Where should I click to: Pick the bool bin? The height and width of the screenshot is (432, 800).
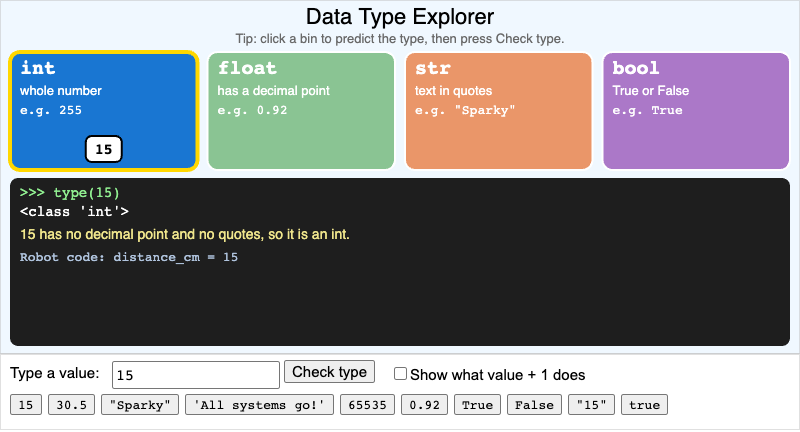coord(696,111)
